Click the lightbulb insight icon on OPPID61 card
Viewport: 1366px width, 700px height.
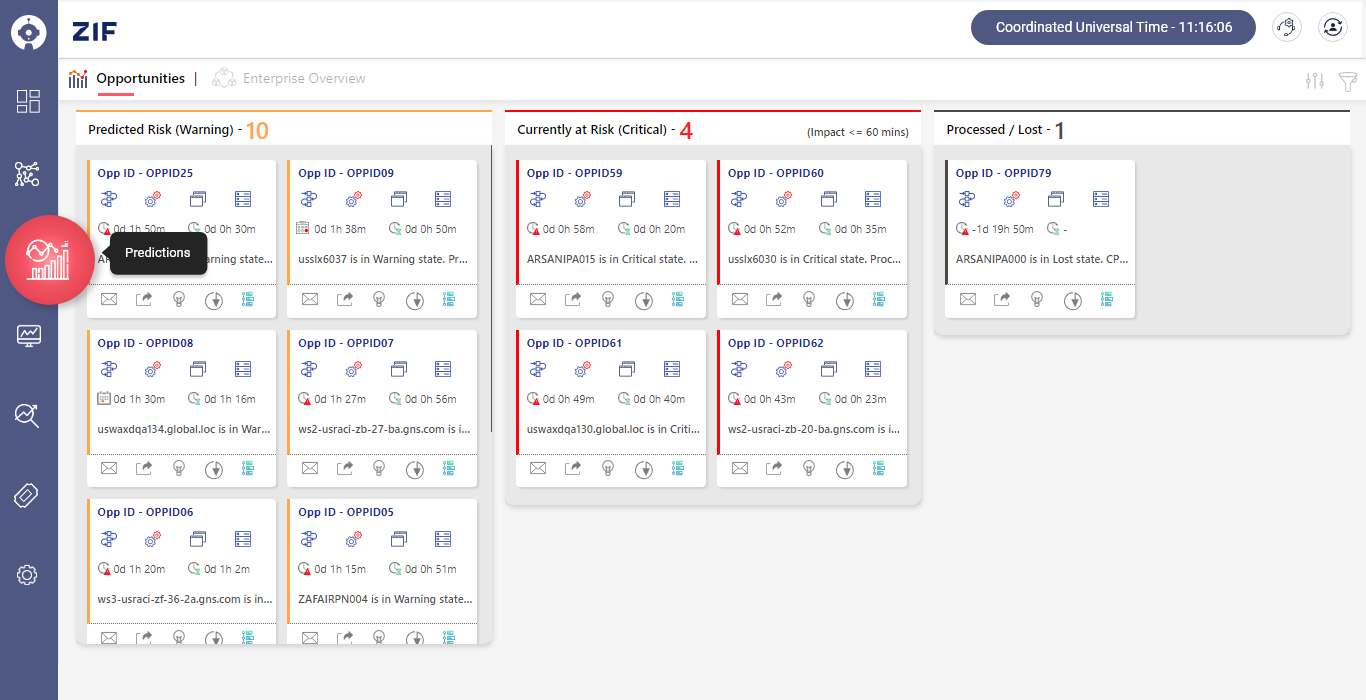[x=608, y=467]
